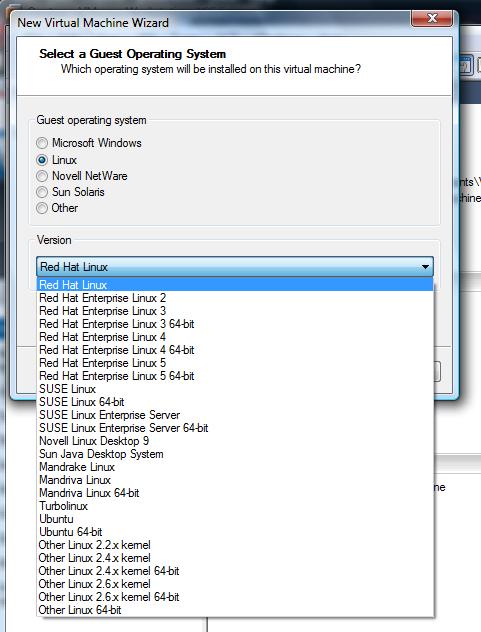
Task: Choose Red Hat Enterprise Linux 2
Action: tap(235, 298)
